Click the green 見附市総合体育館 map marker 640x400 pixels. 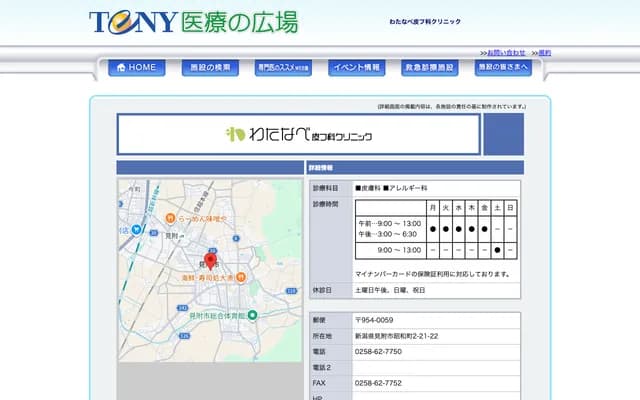tap(253, 315)
